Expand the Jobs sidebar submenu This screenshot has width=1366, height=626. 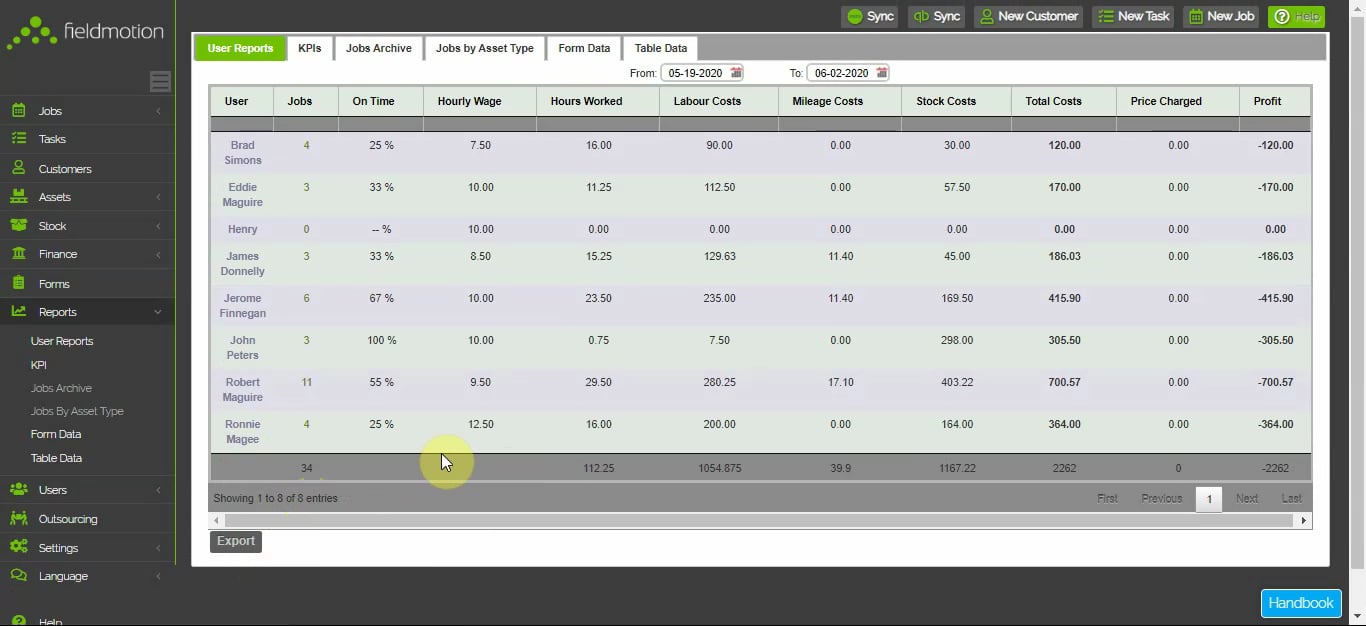pos(158,111)
